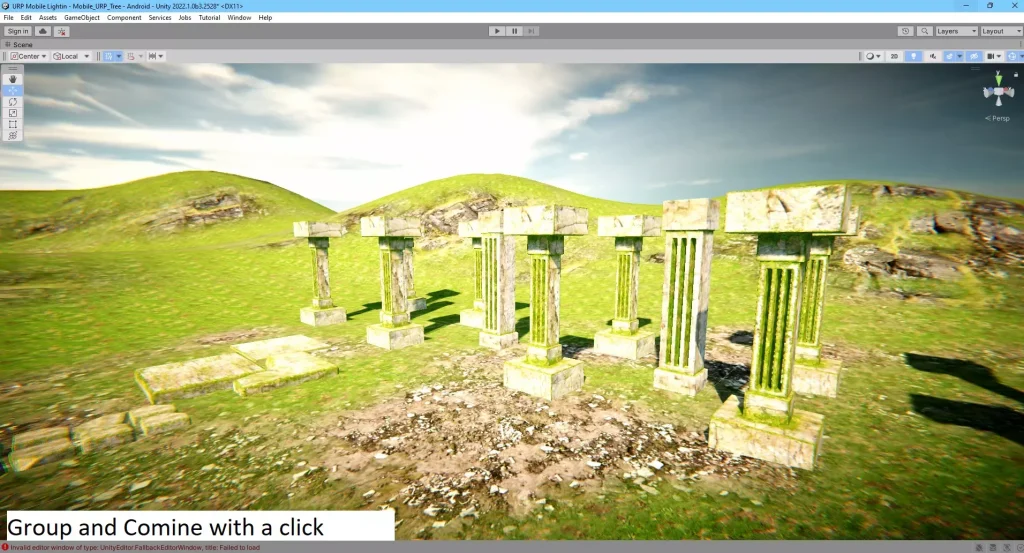Toggle scene lighting bulb

914,56
